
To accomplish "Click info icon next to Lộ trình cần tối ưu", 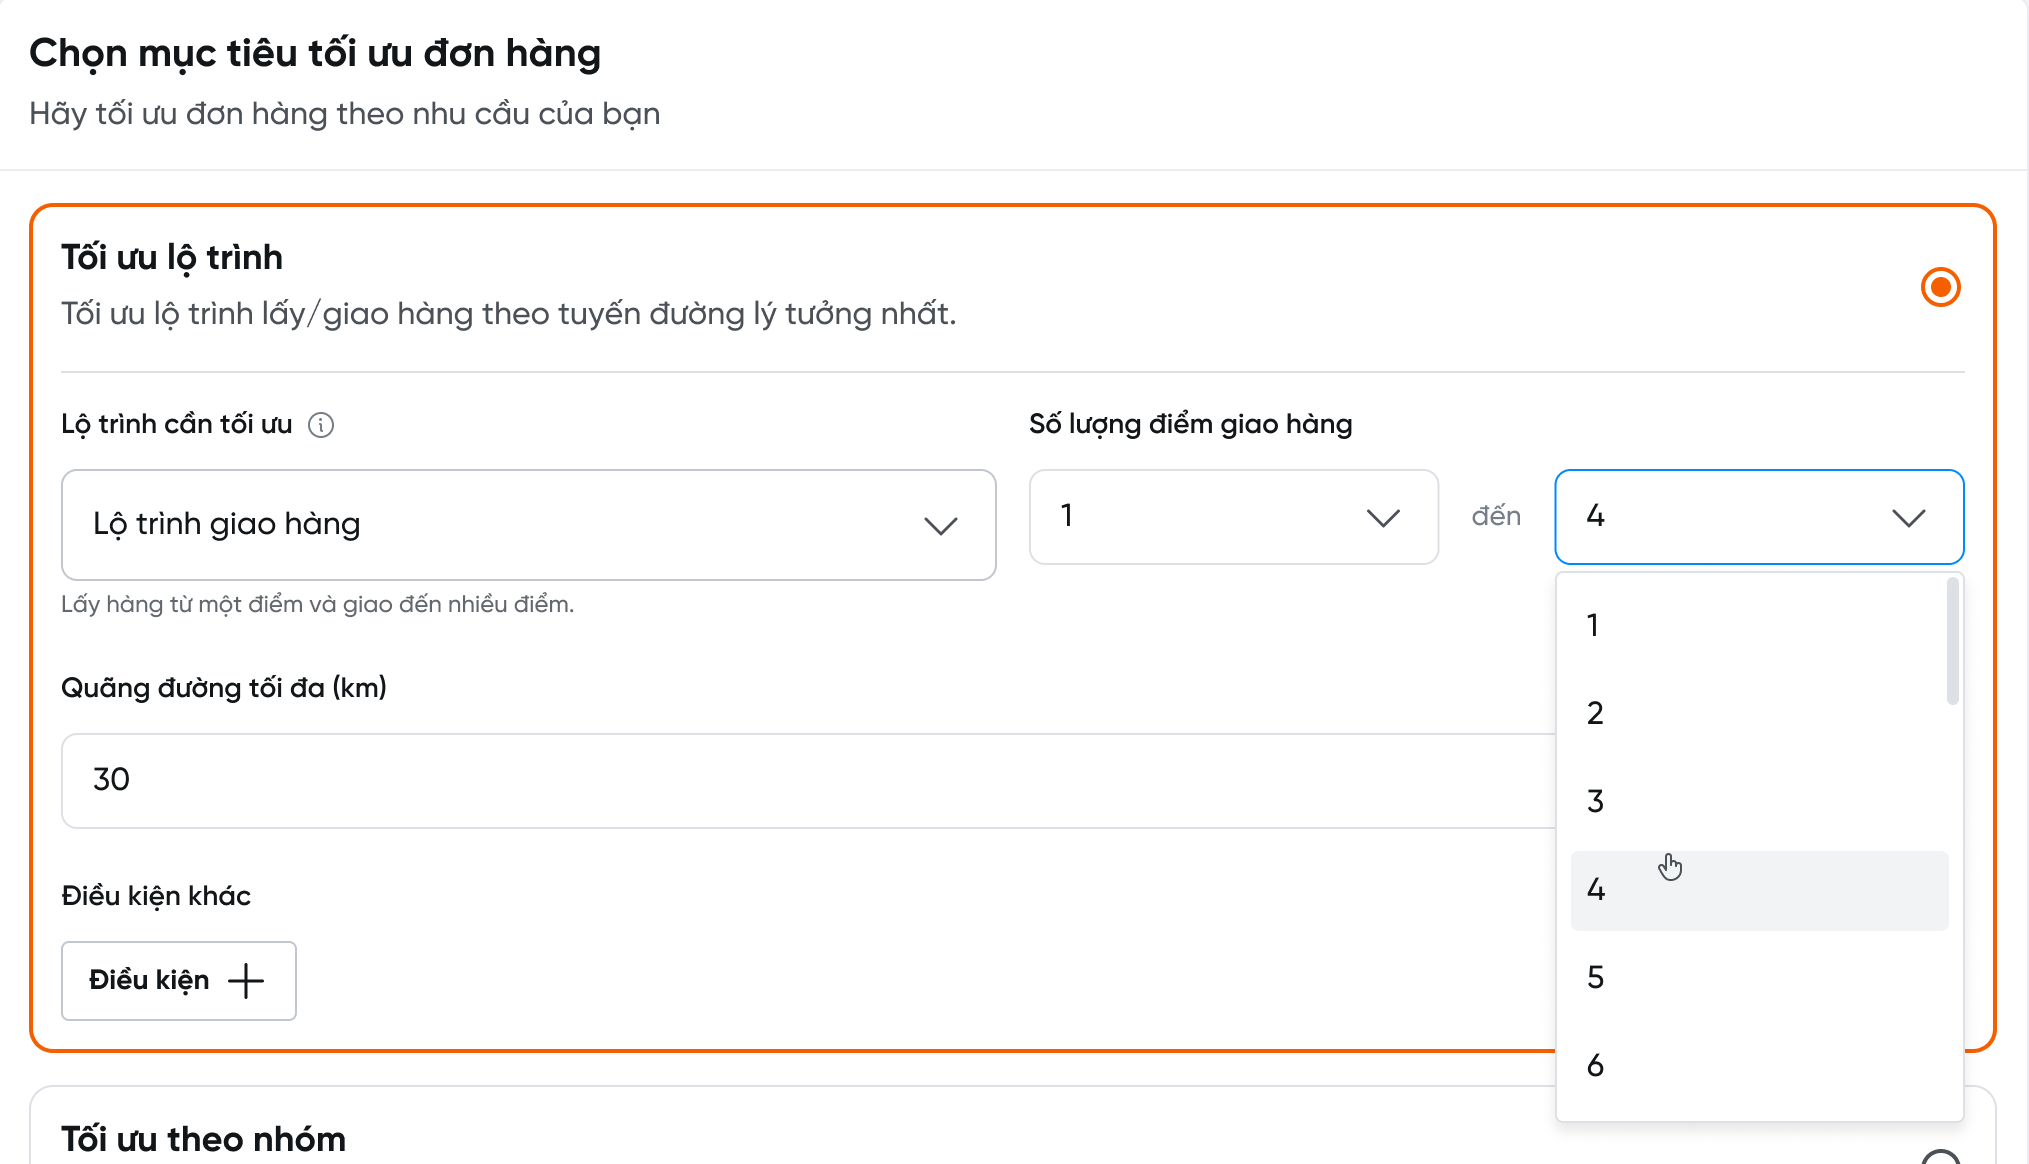I will [321, 425].
